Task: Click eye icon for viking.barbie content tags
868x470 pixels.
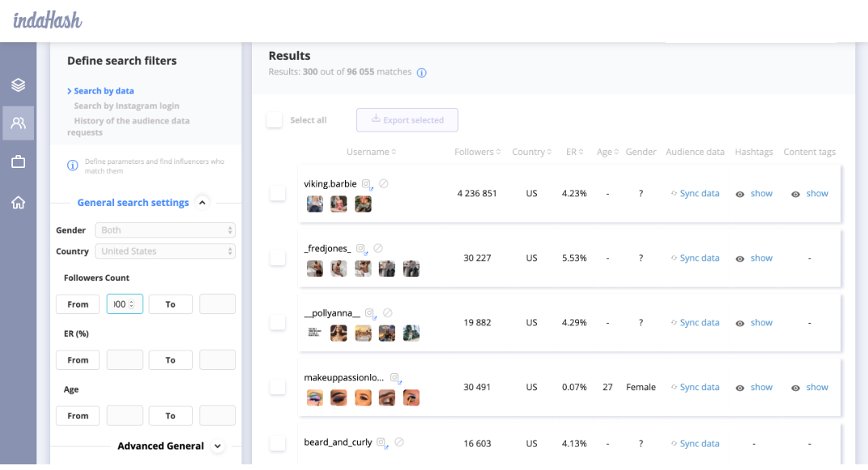Action: click(x=795, y=194)
